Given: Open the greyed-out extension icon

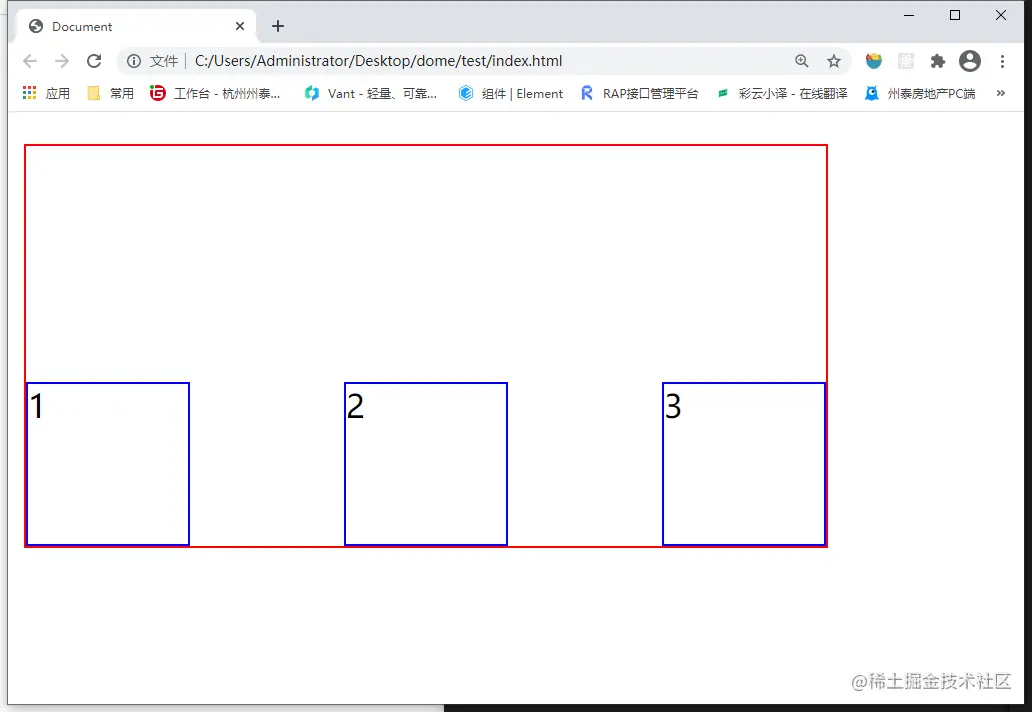Looking at the screenshot, I should [906, 61].
